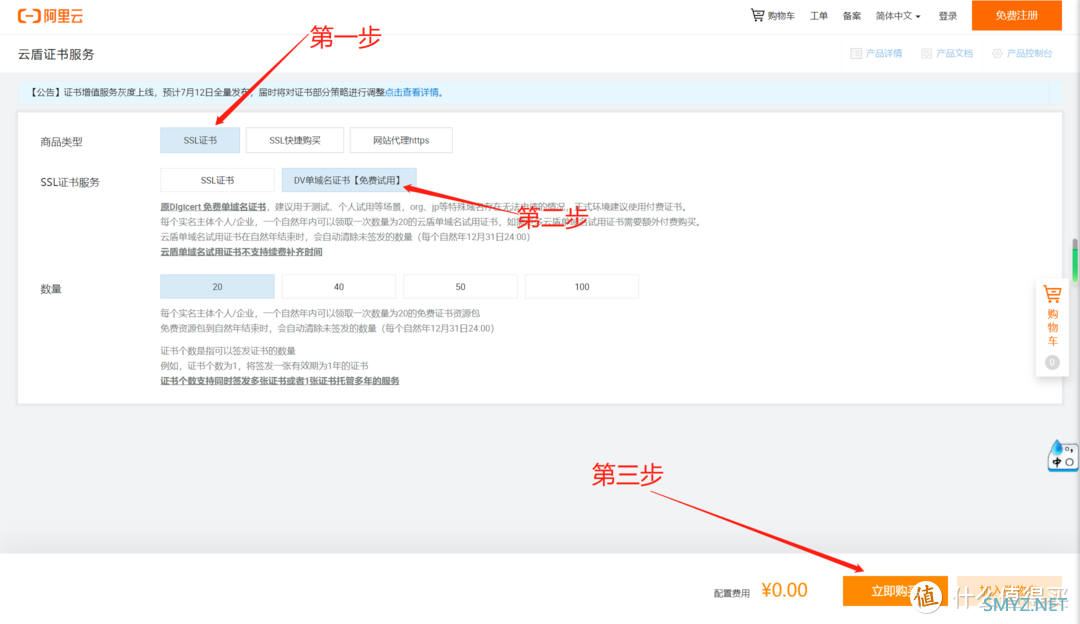Select DV单域名证书【免费试用】 option

tap(349, 180)
